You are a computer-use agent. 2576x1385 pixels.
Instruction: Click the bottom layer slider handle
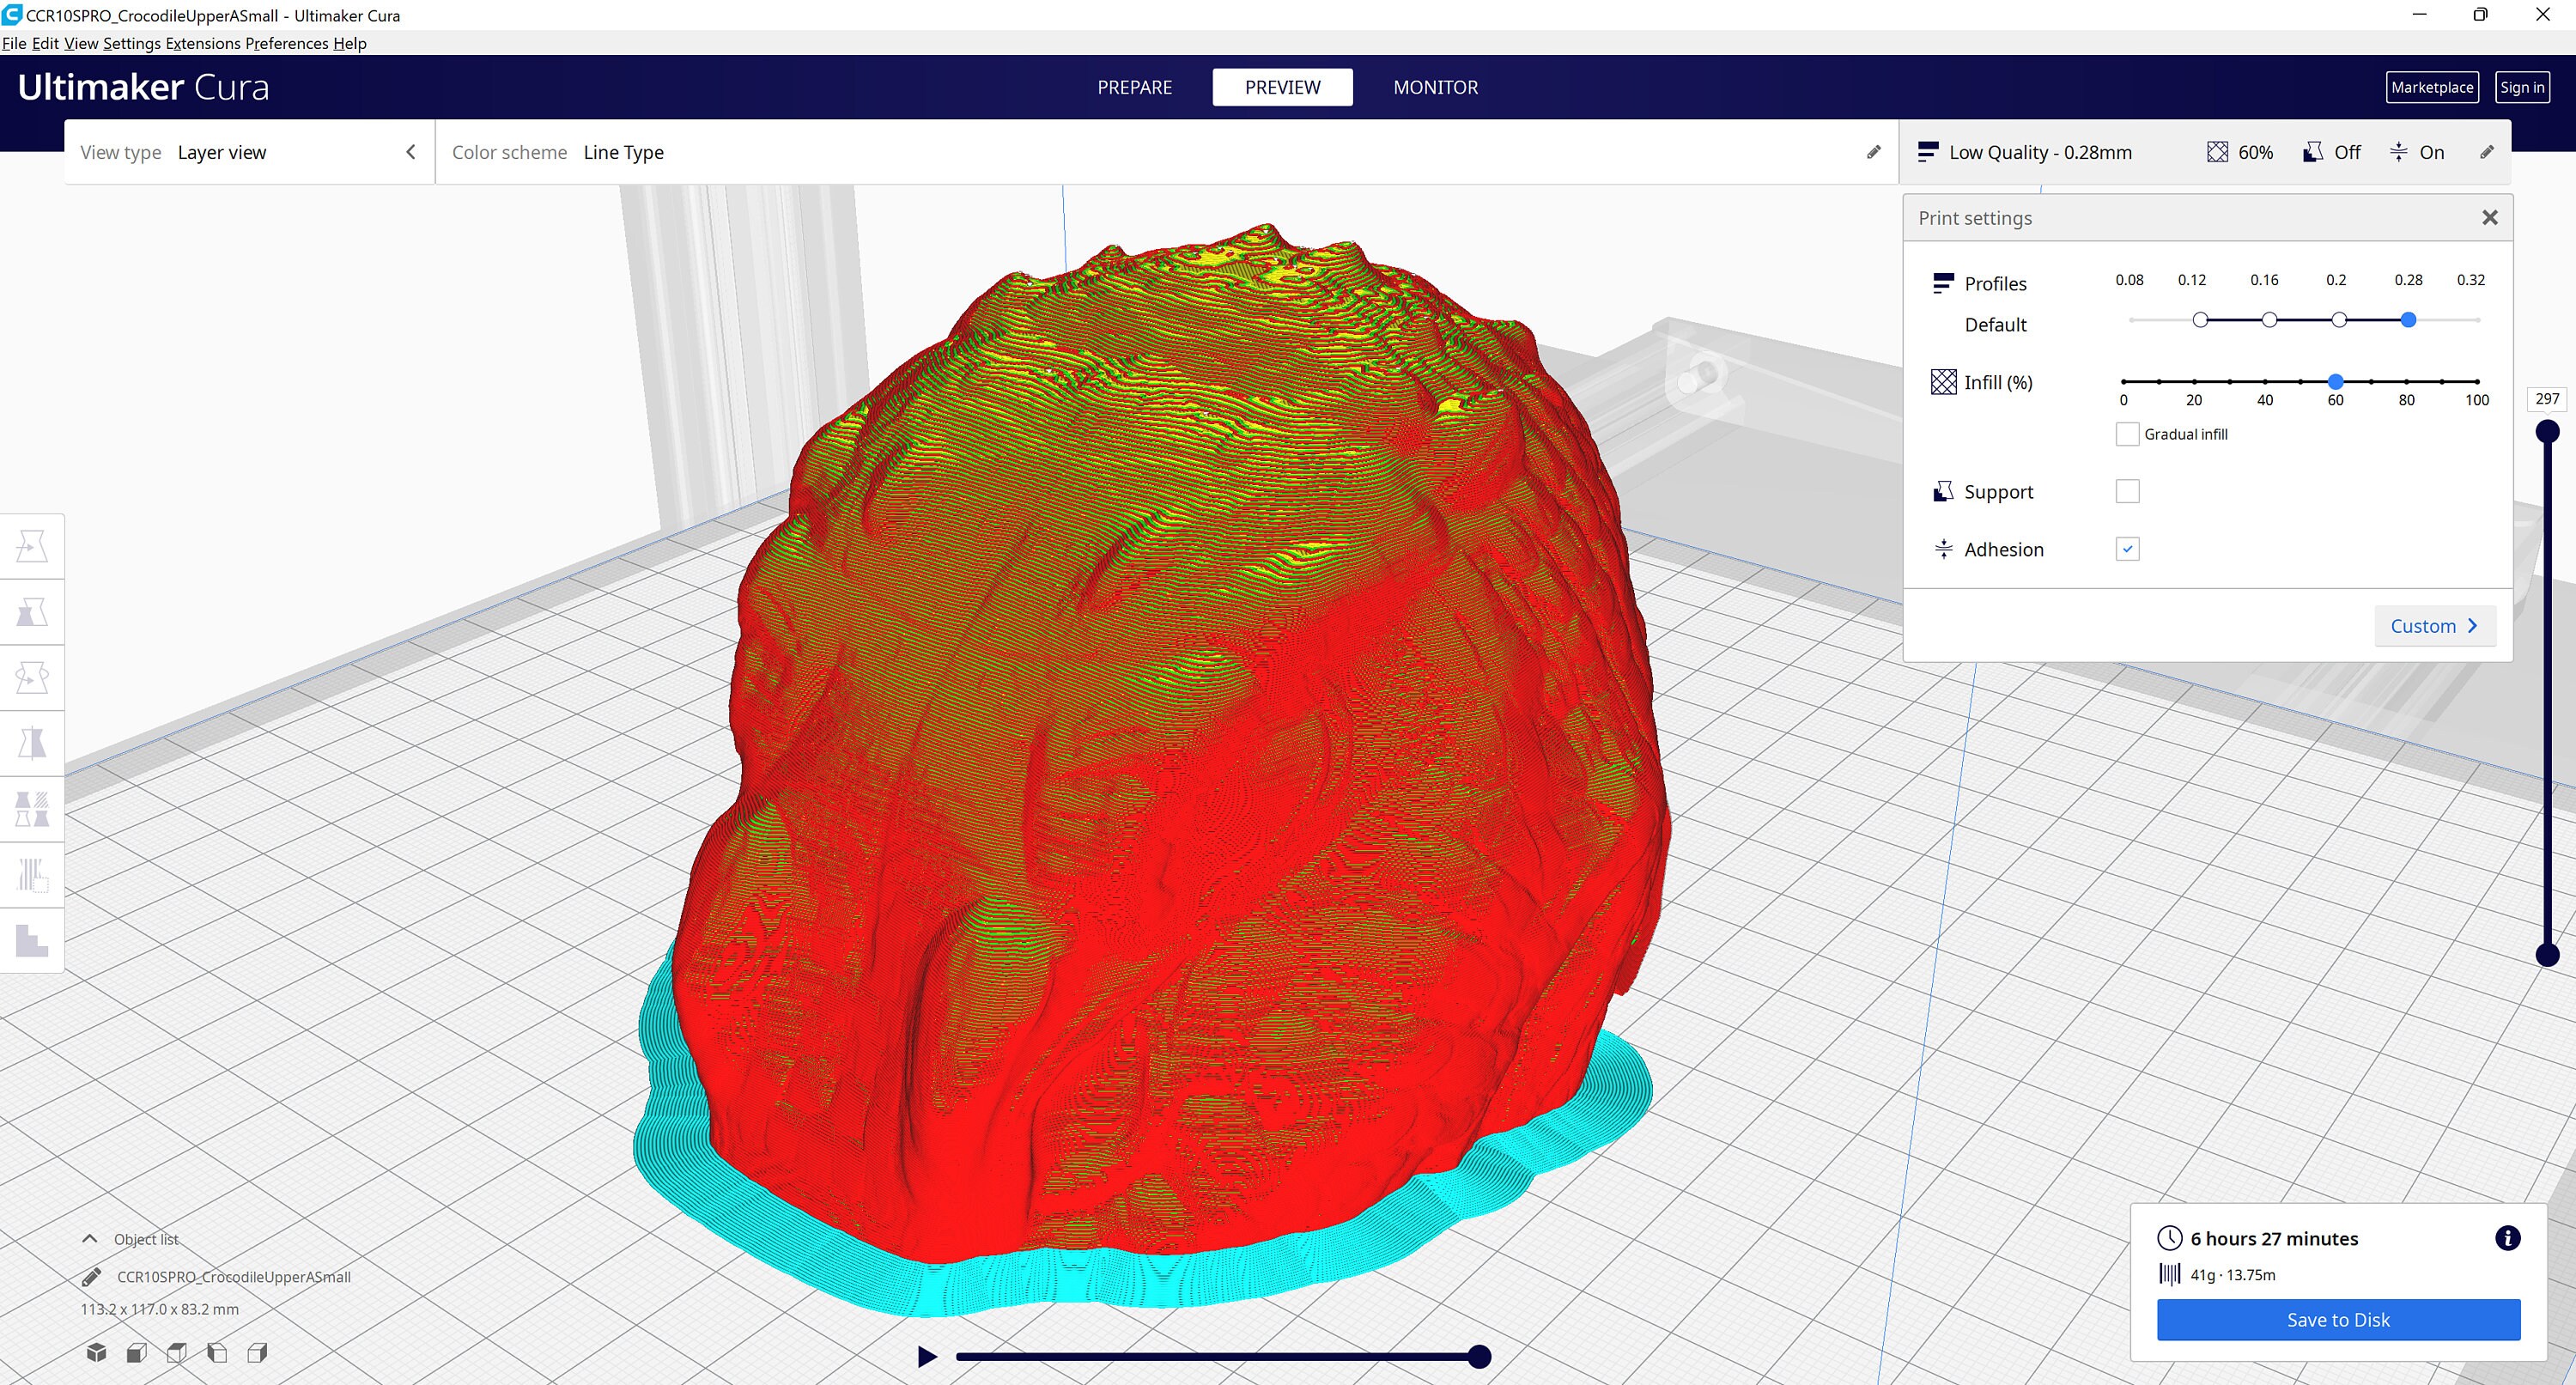point(2547,954)
